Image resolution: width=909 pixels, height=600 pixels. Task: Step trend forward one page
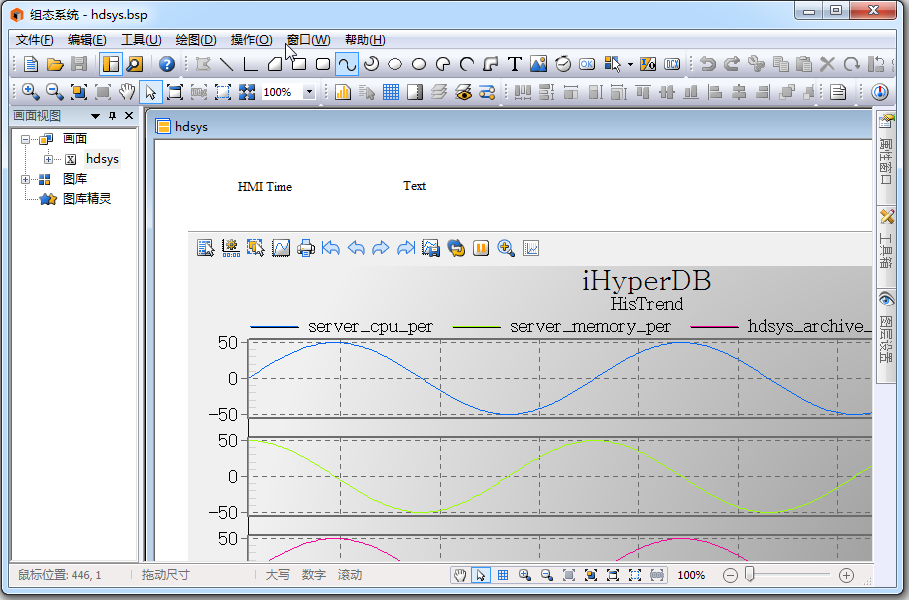(x=380, y=248)
